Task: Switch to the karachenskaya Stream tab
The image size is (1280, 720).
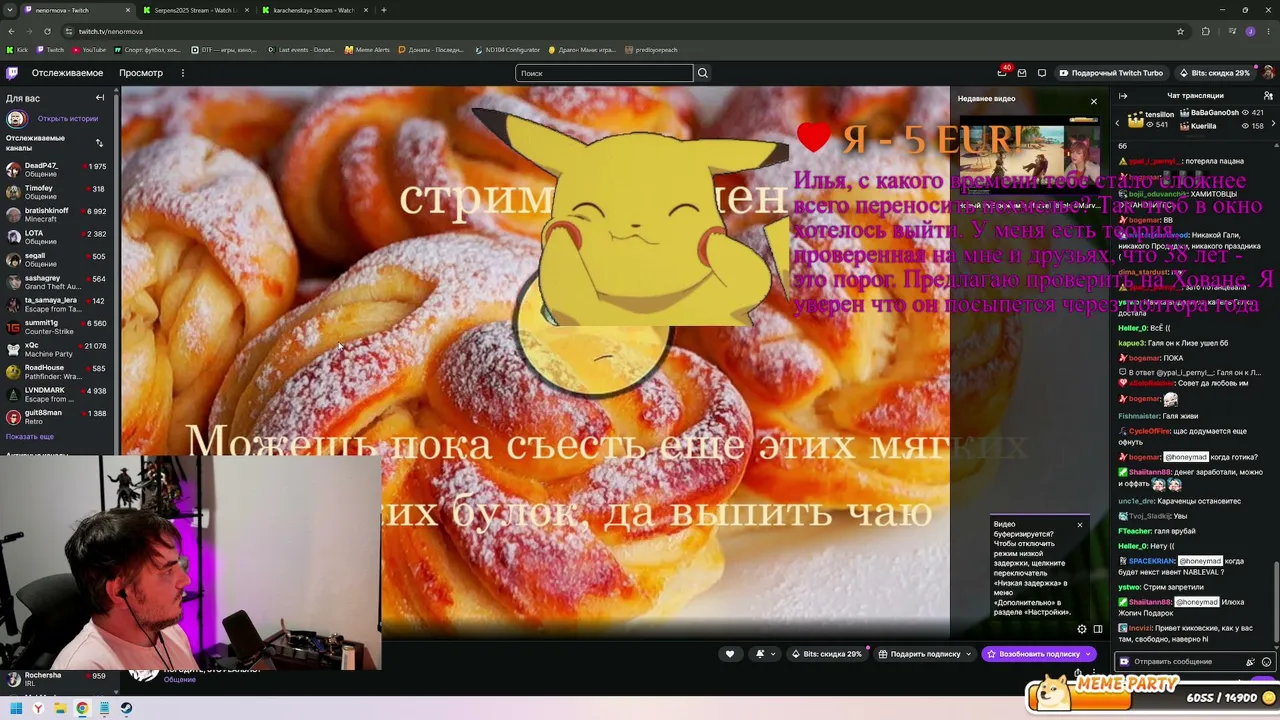Action: pos(313,10)
